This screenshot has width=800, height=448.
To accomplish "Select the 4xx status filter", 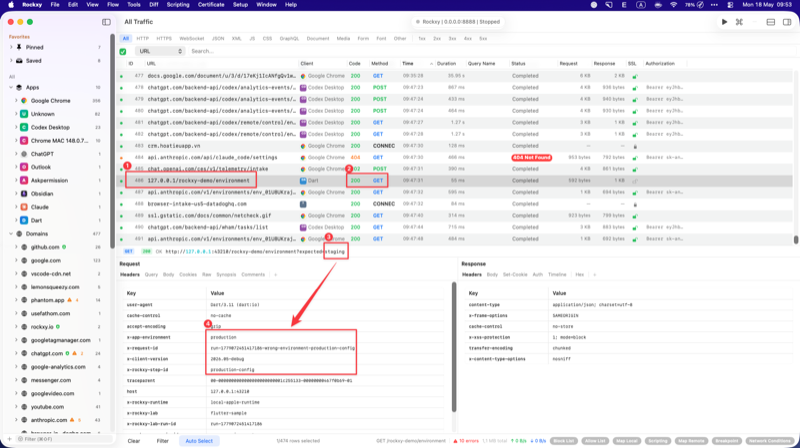I will 467,38.
